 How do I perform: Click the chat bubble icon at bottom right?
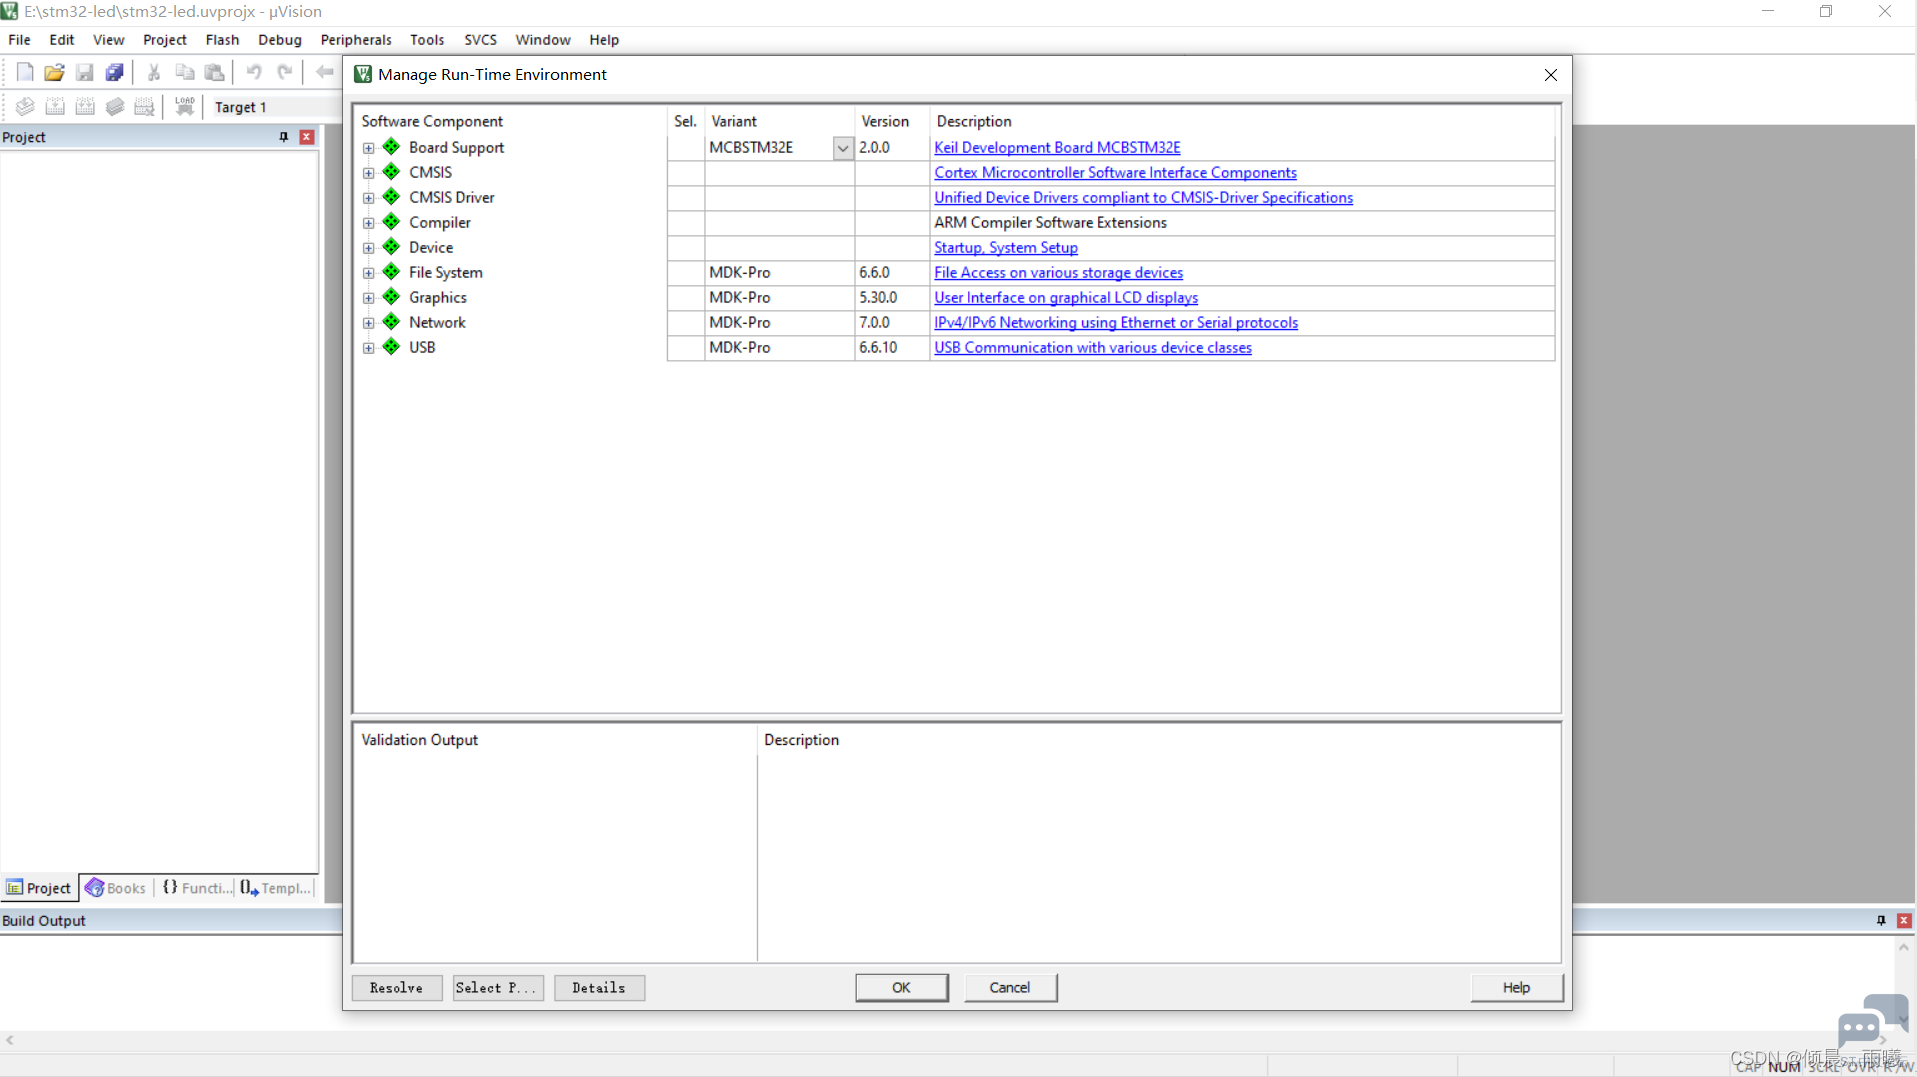click(1872, 1020)
